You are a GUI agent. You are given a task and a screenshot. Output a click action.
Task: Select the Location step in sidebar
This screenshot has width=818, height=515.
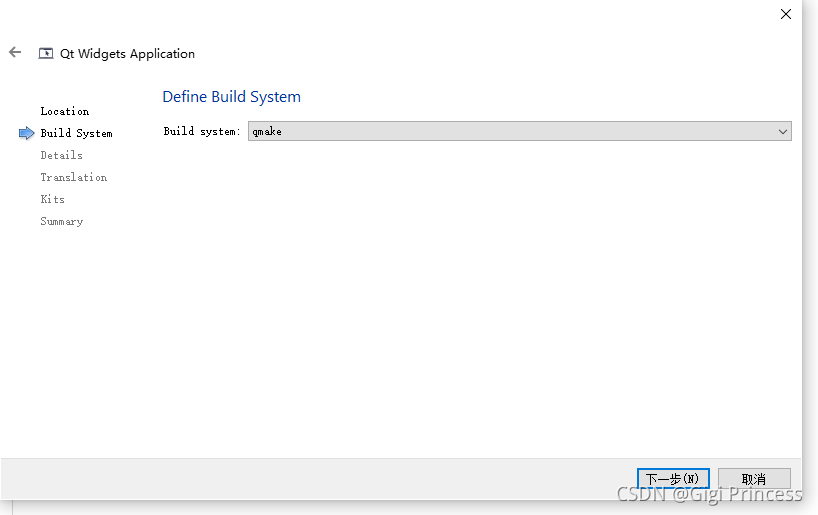pos(65,111)
